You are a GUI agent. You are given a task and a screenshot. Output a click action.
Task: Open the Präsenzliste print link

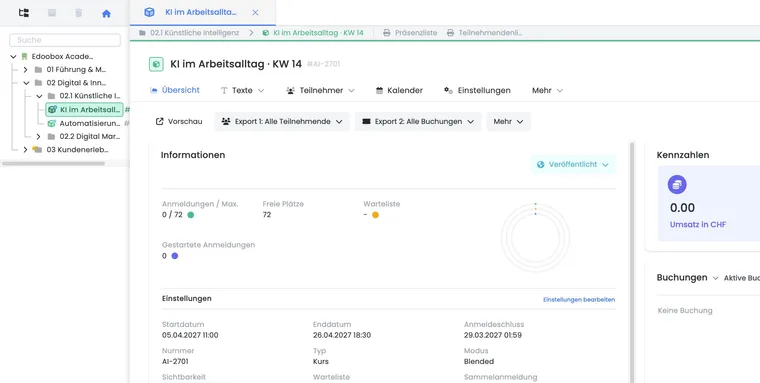point(410,33)
